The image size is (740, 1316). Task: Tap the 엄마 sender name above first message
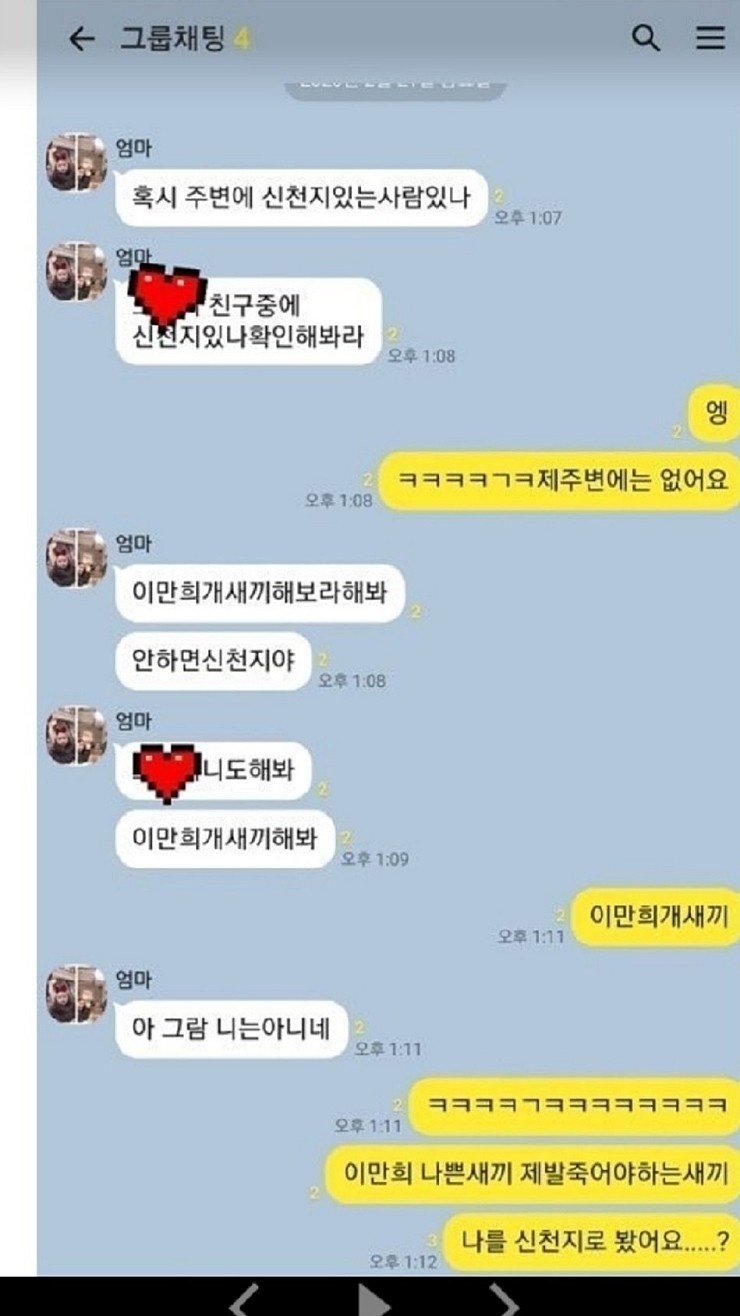point(135,151)
